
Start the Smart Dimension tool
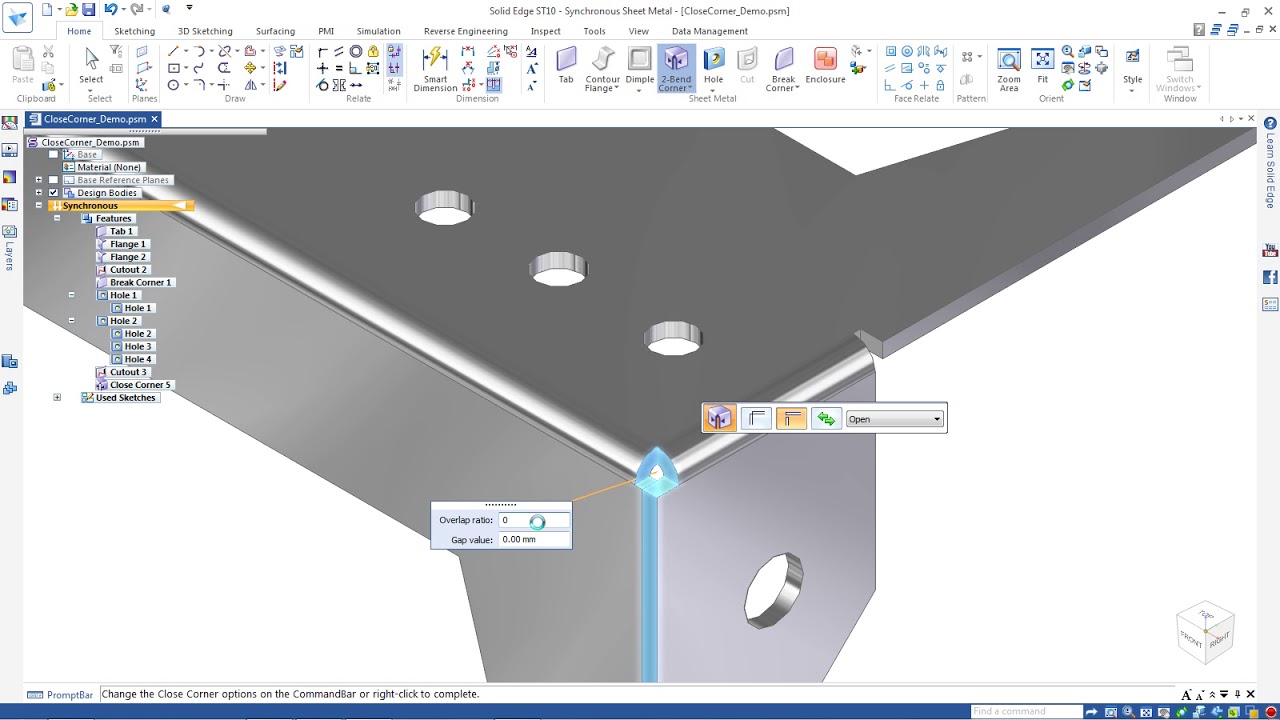click(435, 69)
